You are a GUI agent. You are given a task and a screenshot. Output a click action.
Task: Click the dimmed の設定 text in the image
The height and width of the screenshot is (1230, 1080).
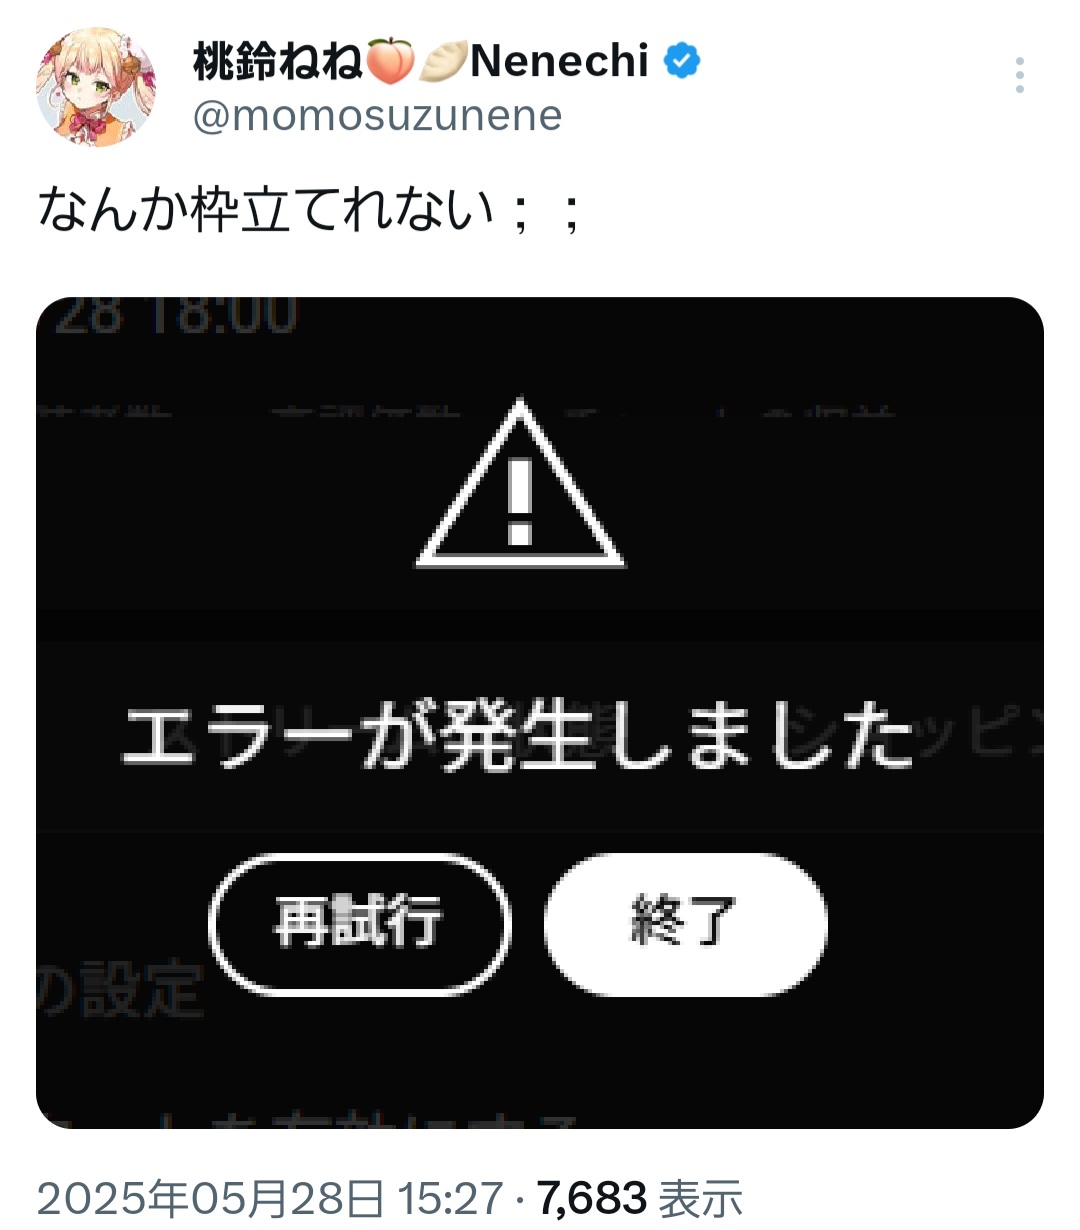coord(120,990)
